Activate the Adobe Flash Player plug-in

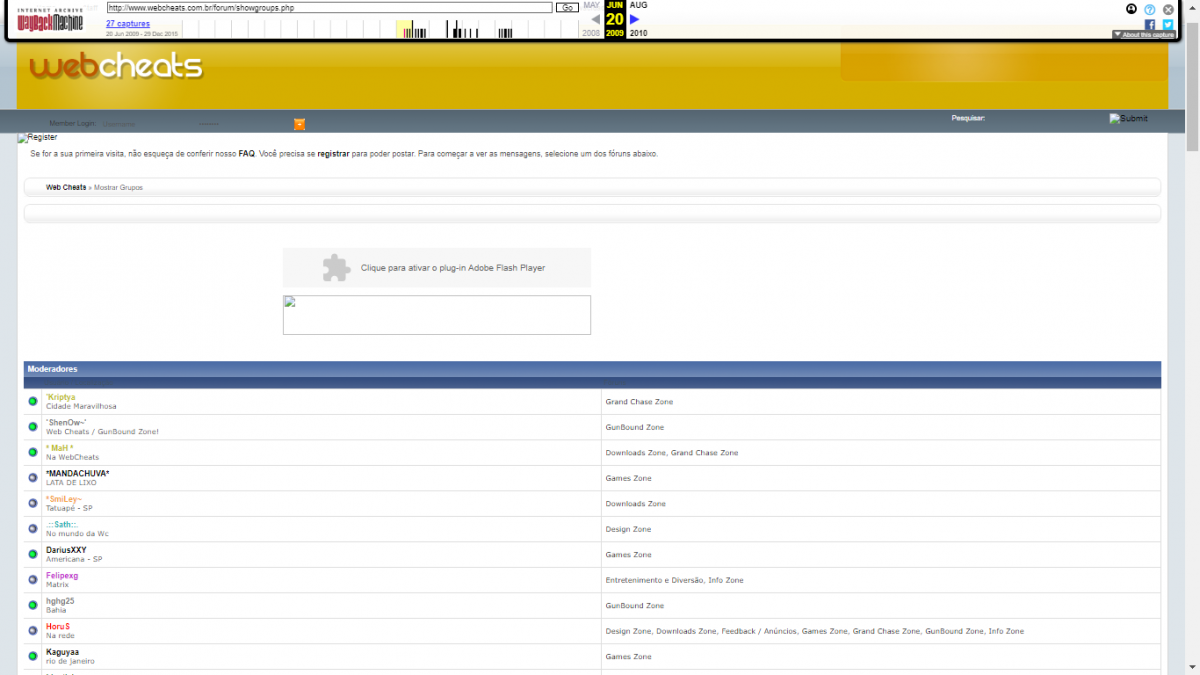[437, 268]
